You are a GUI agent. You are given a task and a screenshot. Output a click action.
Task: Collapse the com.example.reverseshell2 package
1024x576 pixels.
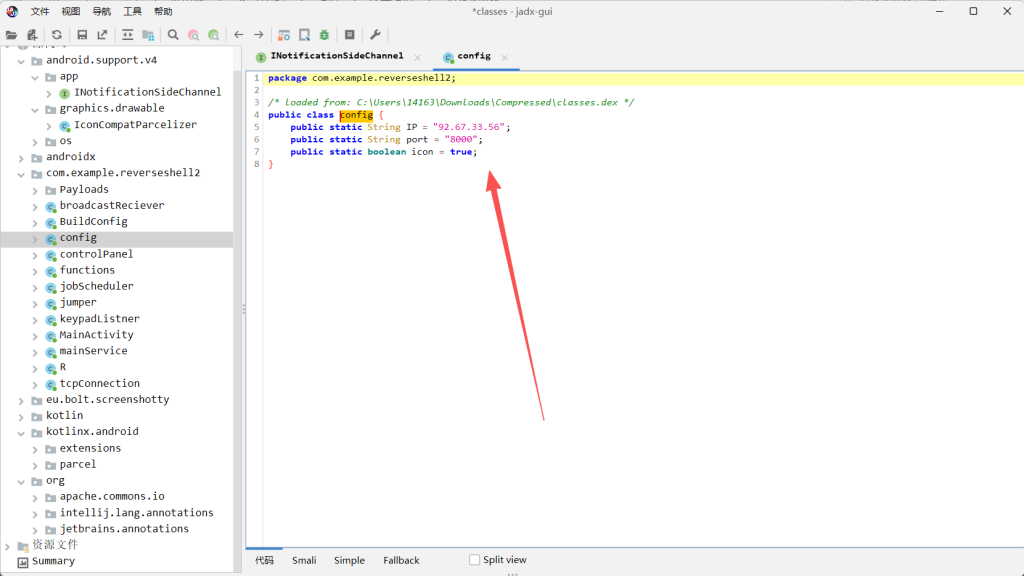pyautogui.click(x=23, y=173)
